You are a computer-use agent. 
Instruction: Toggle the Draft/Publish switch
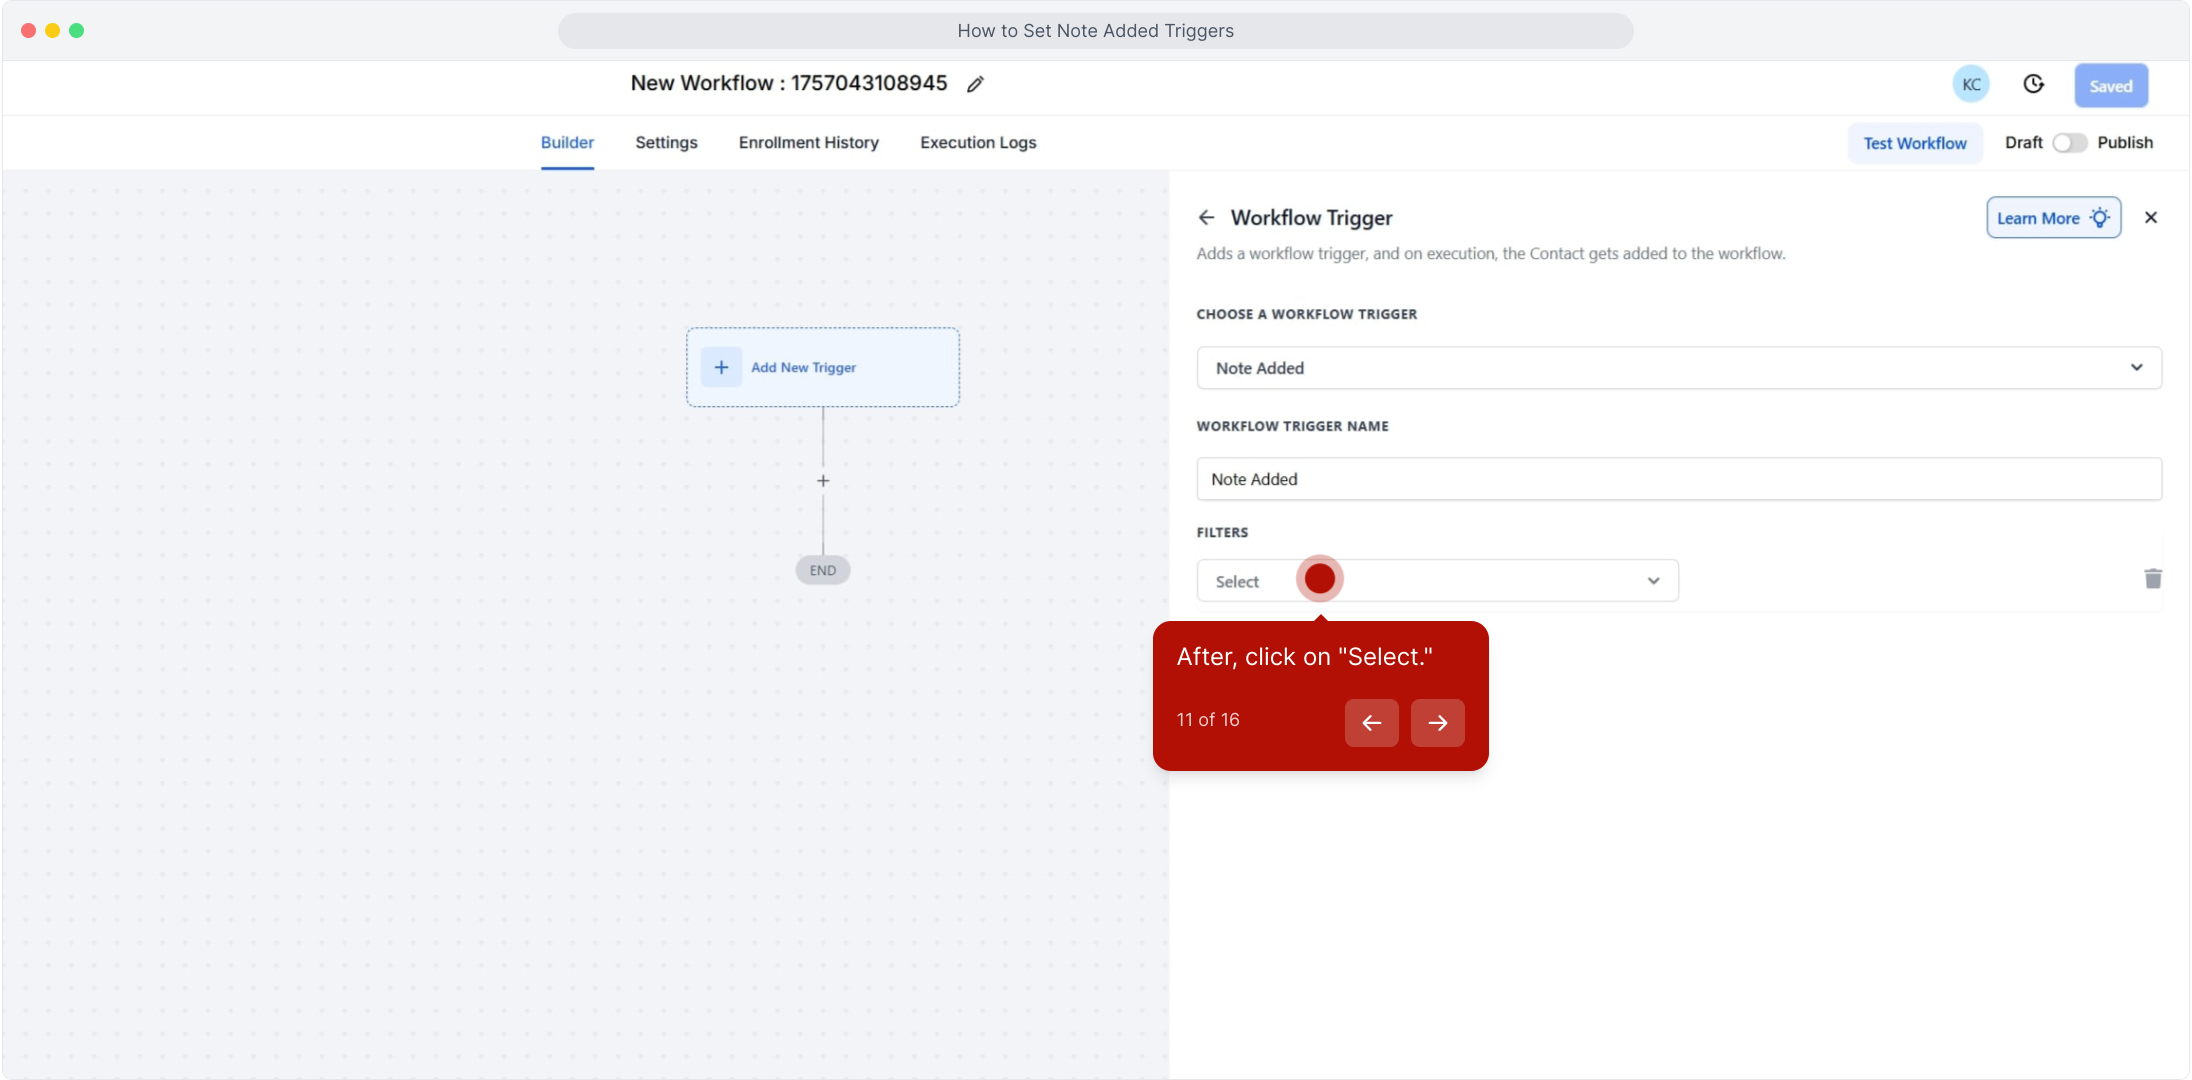pos(2069,143)
